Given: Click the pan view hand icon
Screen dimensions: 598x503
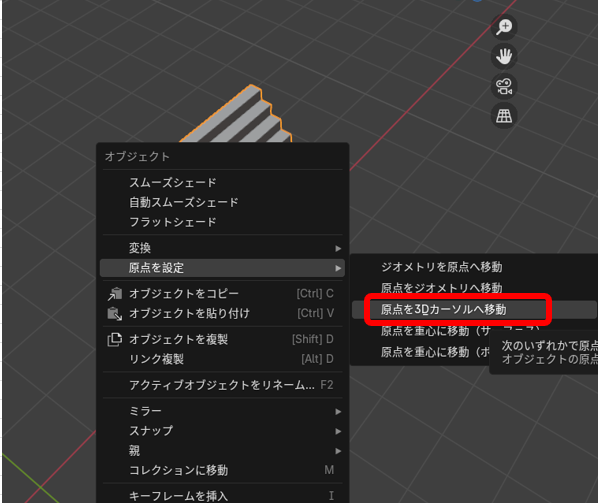Looking at the screenshot, I should [x=504, y=56].
